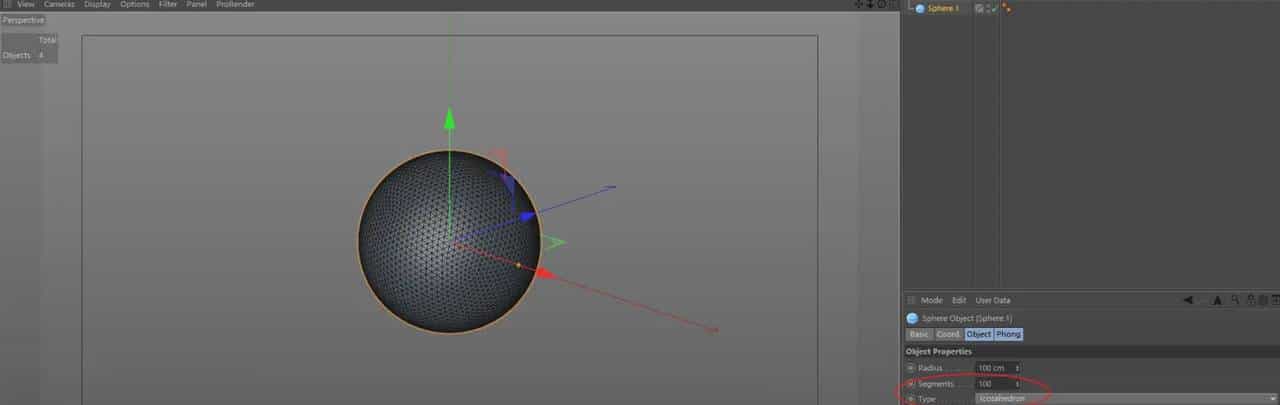Click the lock element icon in Attribute Manager
1280x405 pixels.
1251,300
